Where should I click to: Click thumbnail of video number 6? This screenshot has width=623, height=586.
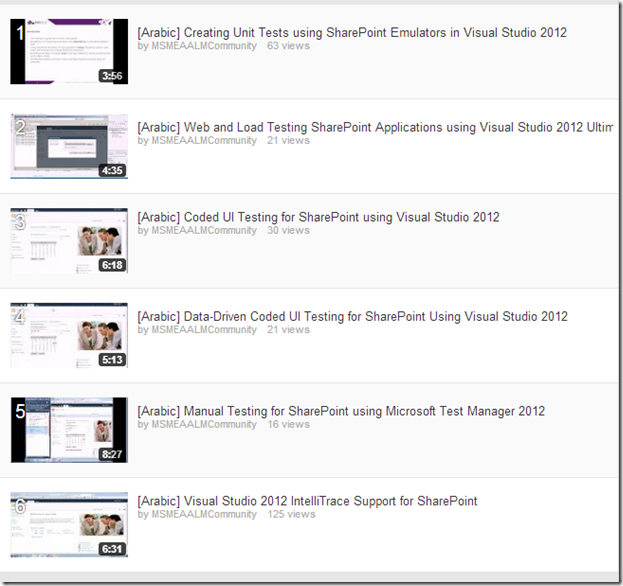point(69,524)
